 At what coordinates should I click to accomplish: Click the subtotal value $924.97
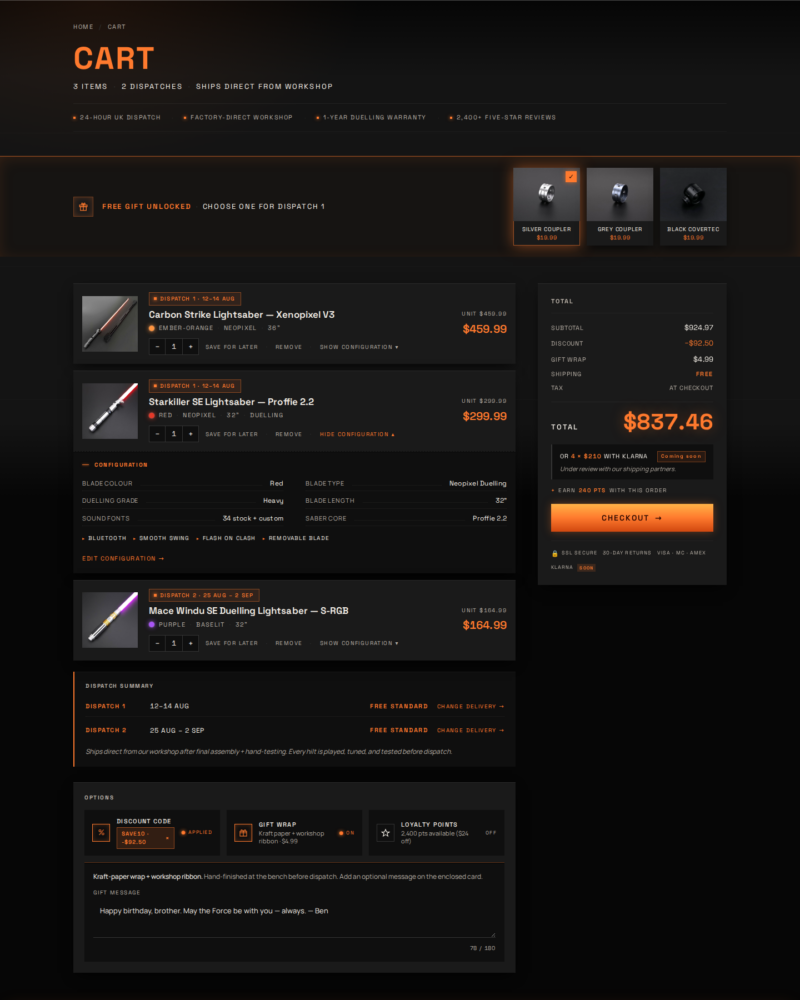tap(699, 328)
